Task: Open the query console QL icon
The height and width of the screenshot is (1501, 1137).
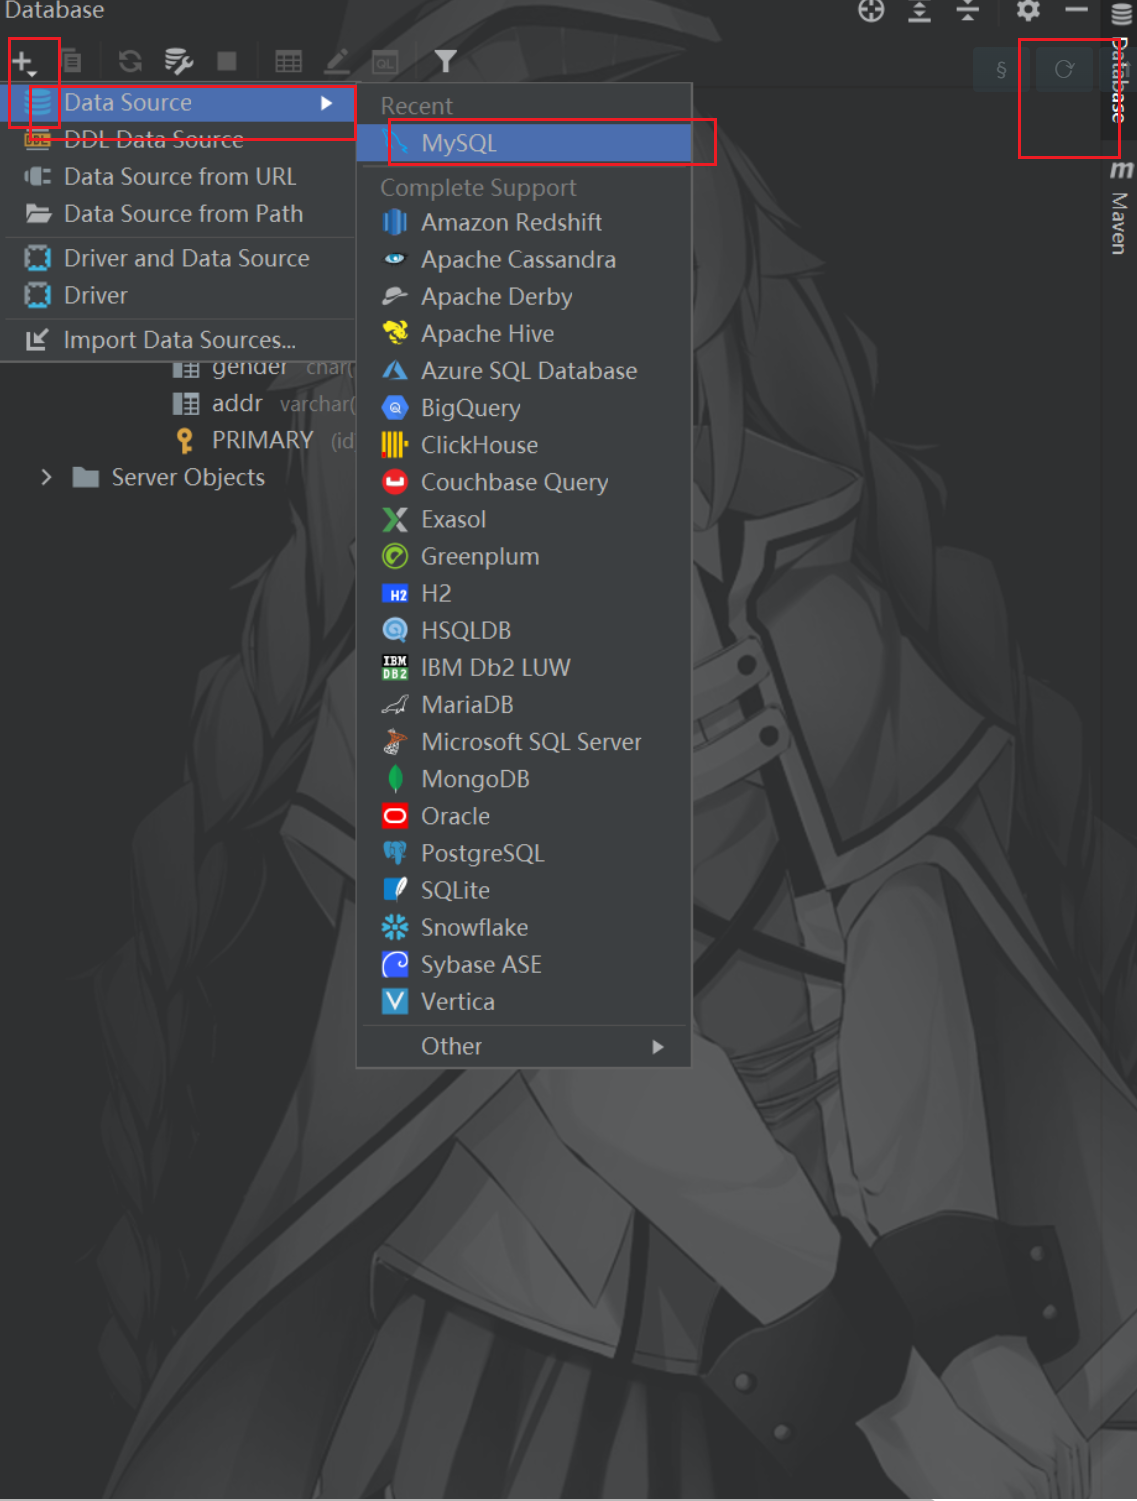Action: coord(385,62)
